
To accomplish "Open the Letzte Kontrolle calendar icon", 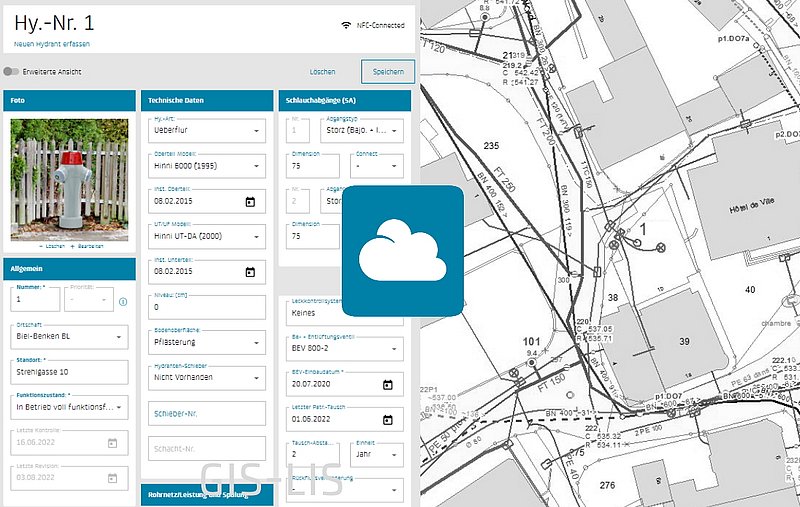I will 112,442.
